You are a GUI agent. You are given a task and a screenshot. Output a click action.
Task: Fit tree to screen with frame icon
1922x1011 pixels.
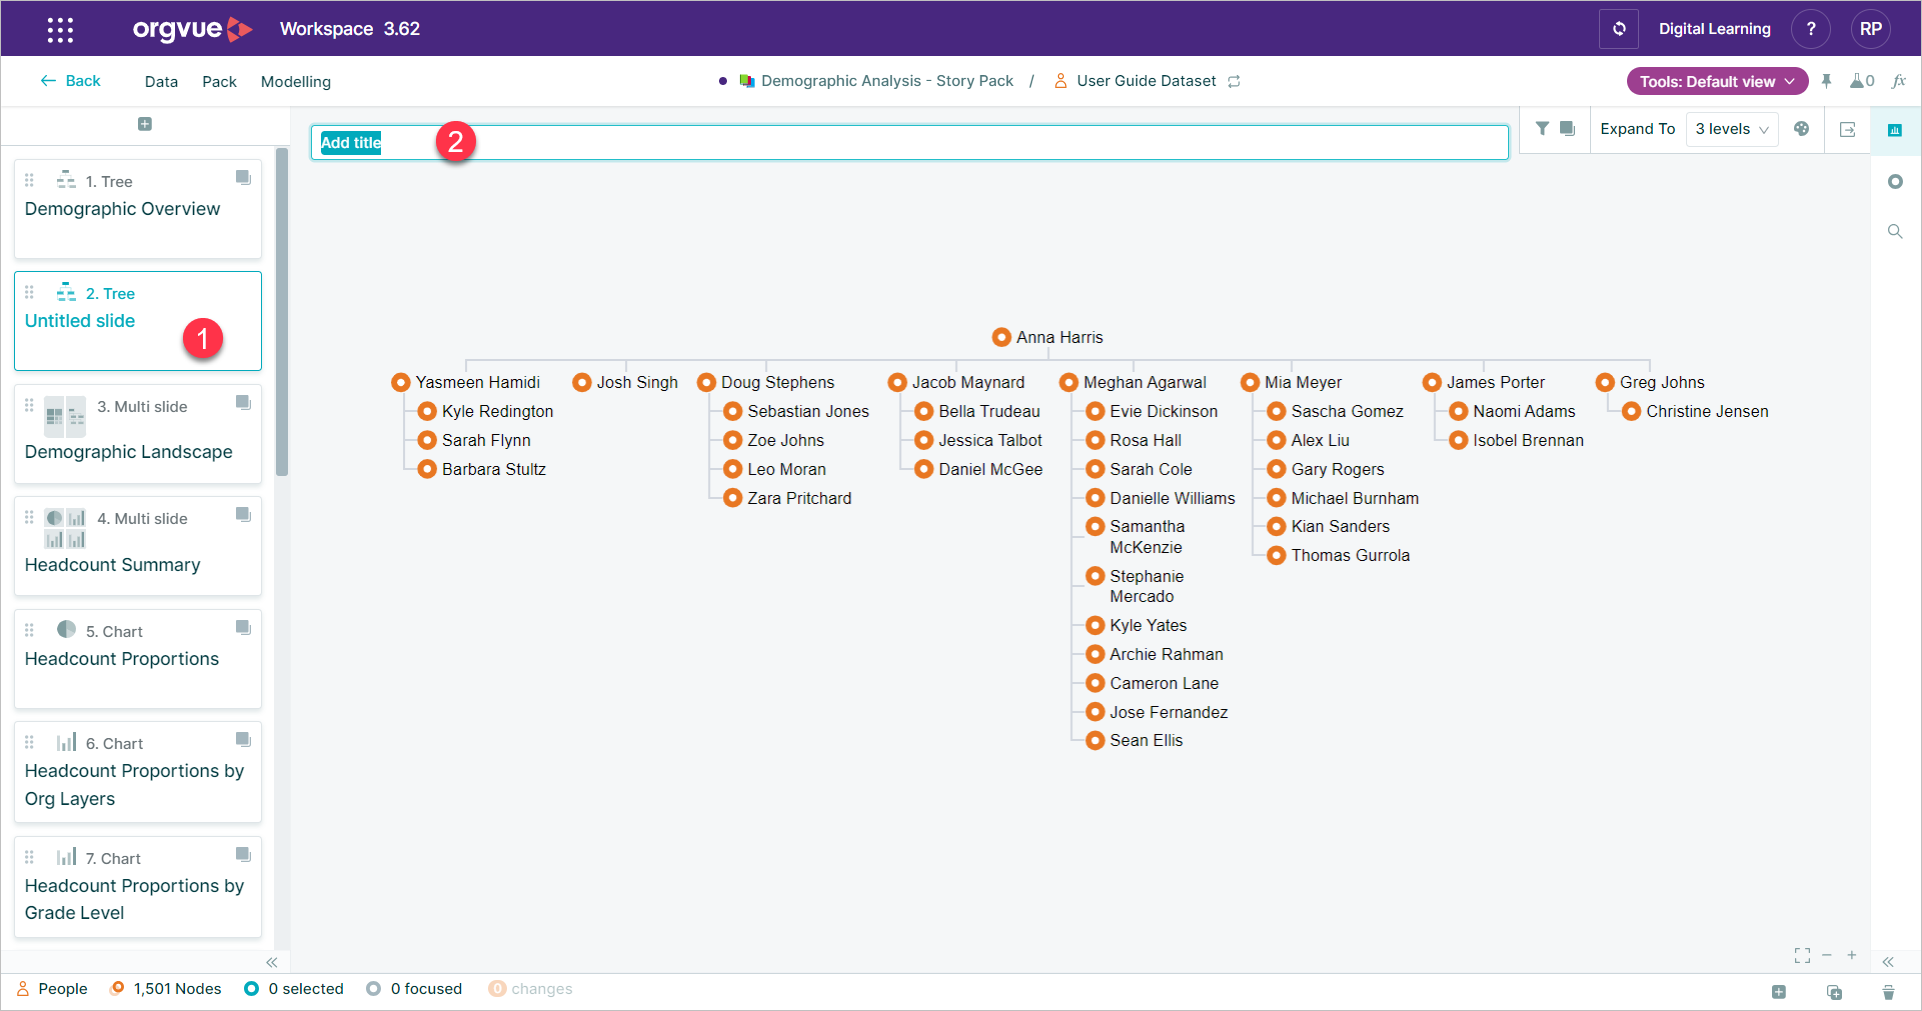1802,956
